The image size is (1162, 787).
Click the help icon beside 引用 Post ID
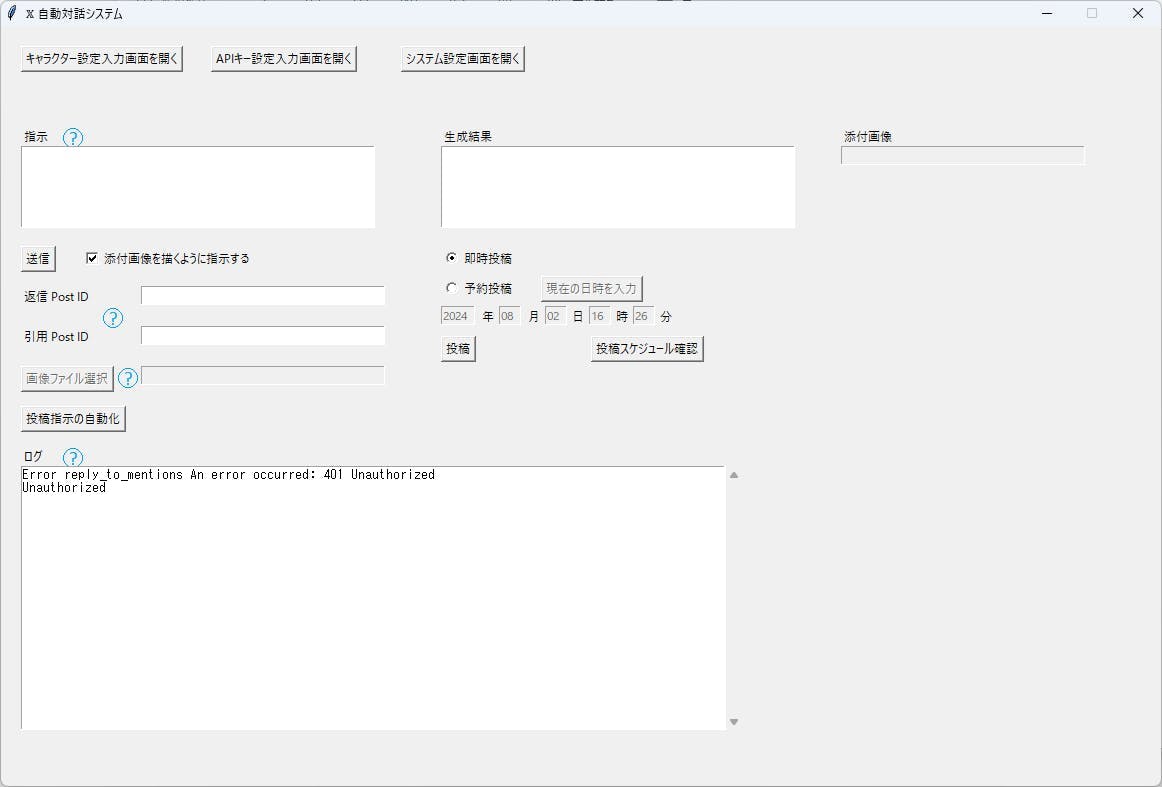113,318
